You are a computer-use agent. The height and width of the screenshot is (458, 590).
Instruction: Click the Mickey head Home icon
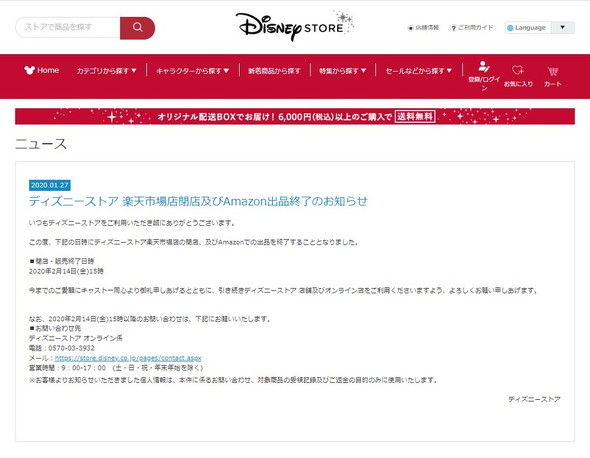29,70
